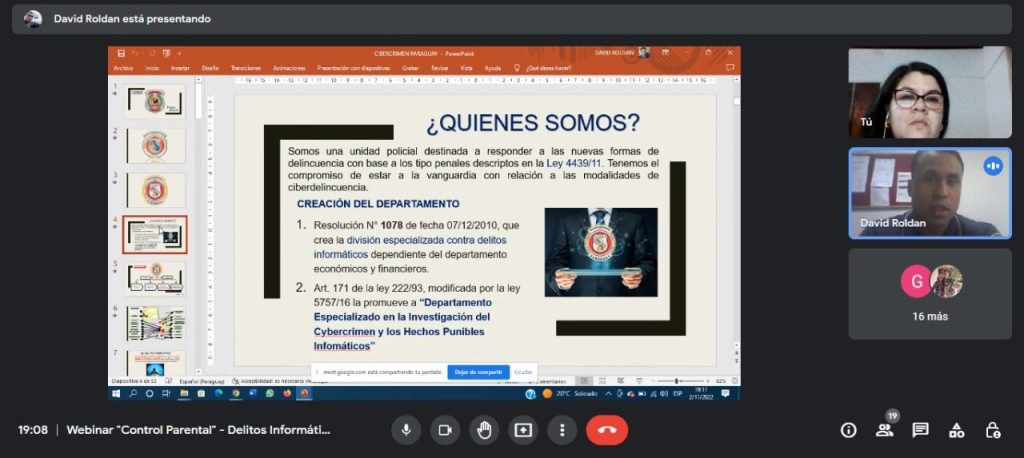Open the 'Transiciones' ribbon tab

[246, 68]
